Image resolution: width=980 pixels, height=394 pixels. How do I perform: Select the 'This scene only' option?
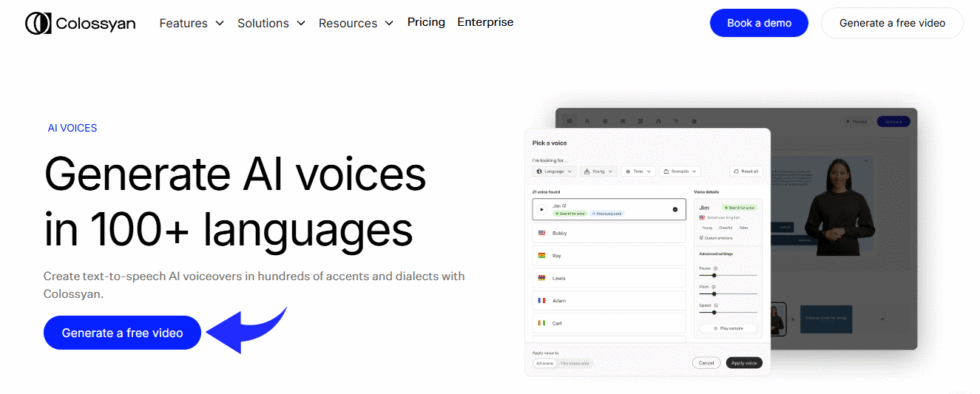574,363
